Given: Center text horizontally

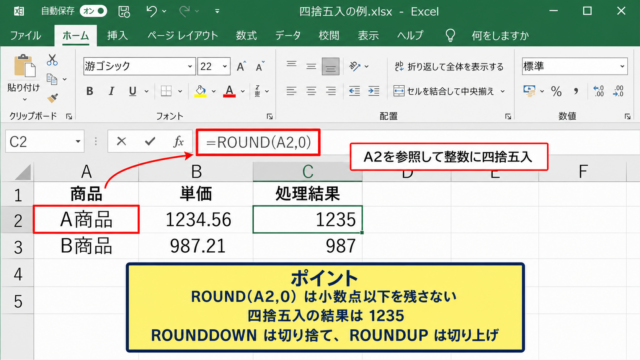Looking at the screenshot, I should point(311,91).
